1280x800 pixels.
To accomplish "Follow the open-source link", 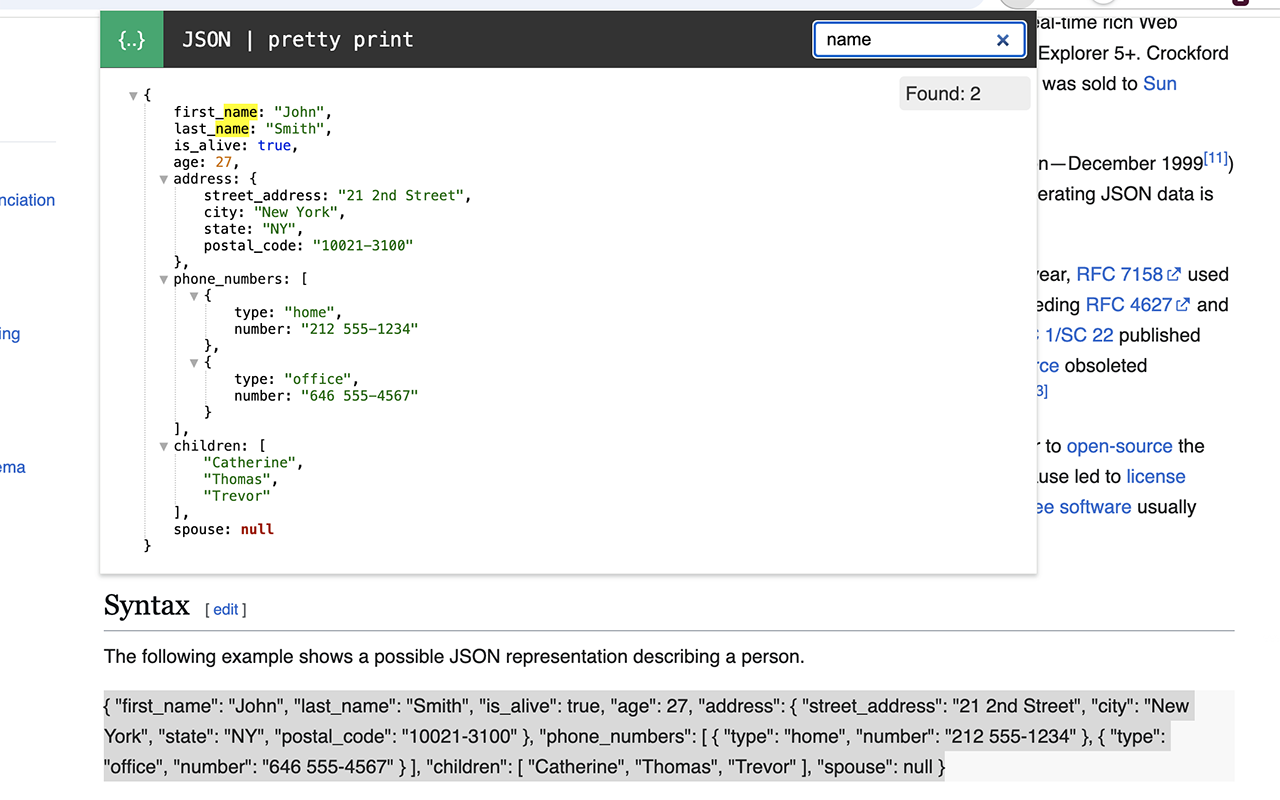I will pos(1120,446).
